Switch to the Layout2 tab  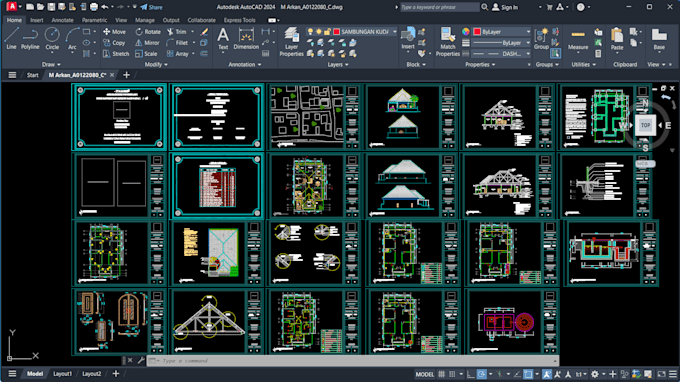(x=92, y=374)
